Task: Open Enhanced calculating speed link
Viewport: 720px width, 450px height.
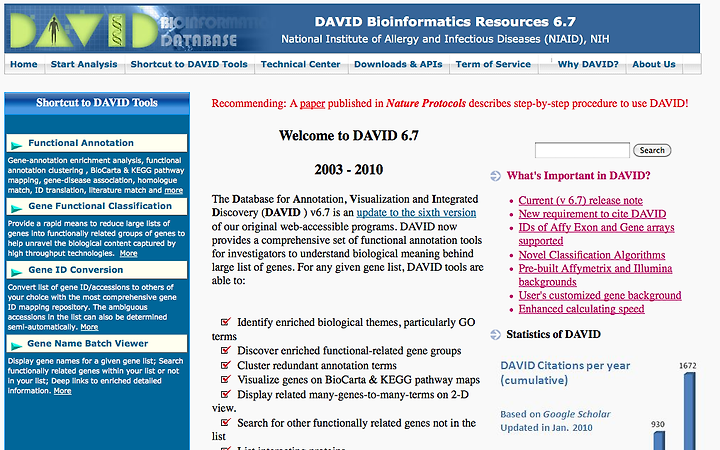Action: 581,309
